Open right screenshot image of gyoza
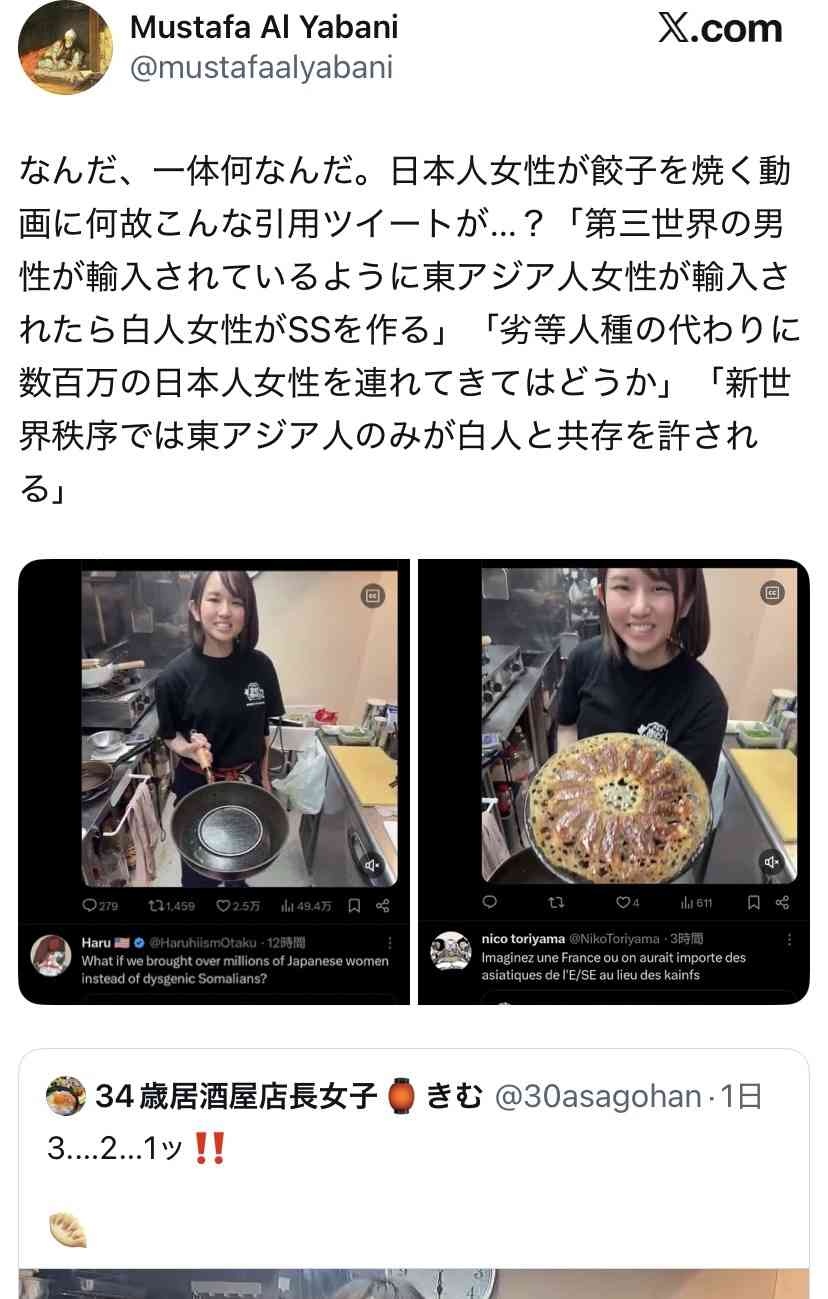This screenshot has height=1299, width=828. (x=613, y=782)
